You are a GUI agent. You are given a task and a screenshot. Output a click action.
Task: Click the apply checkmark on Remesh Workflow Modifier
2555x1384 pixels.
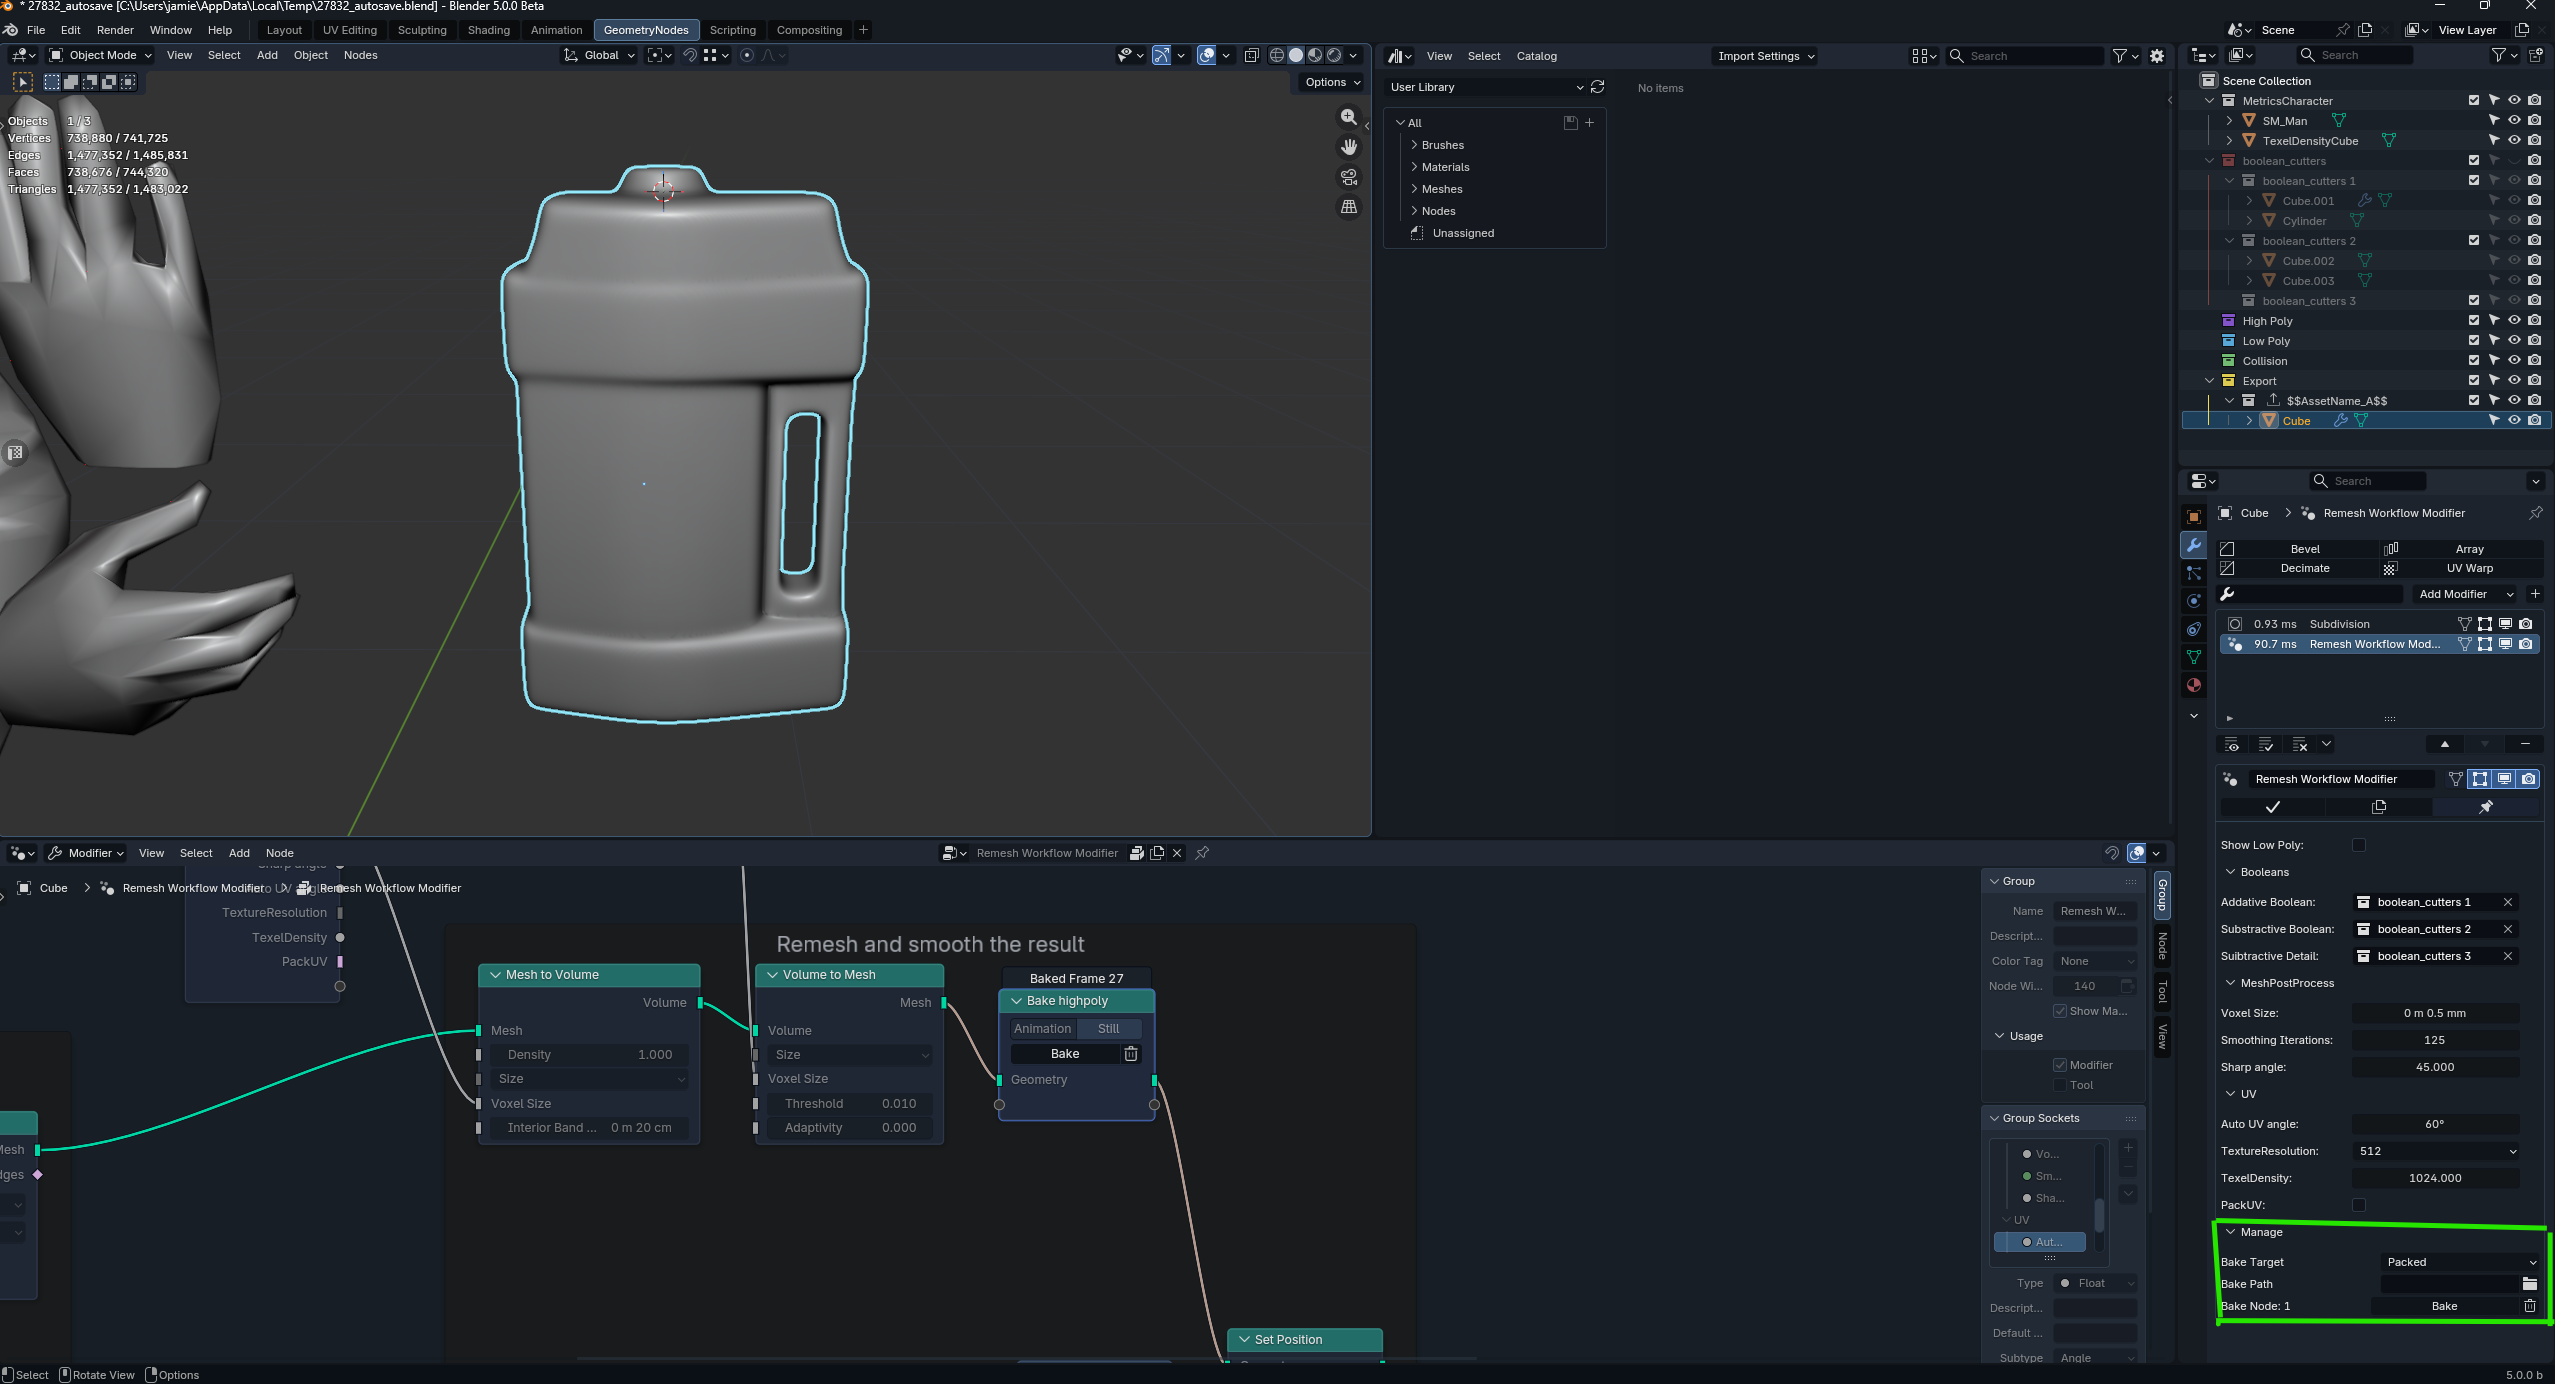2272,807
